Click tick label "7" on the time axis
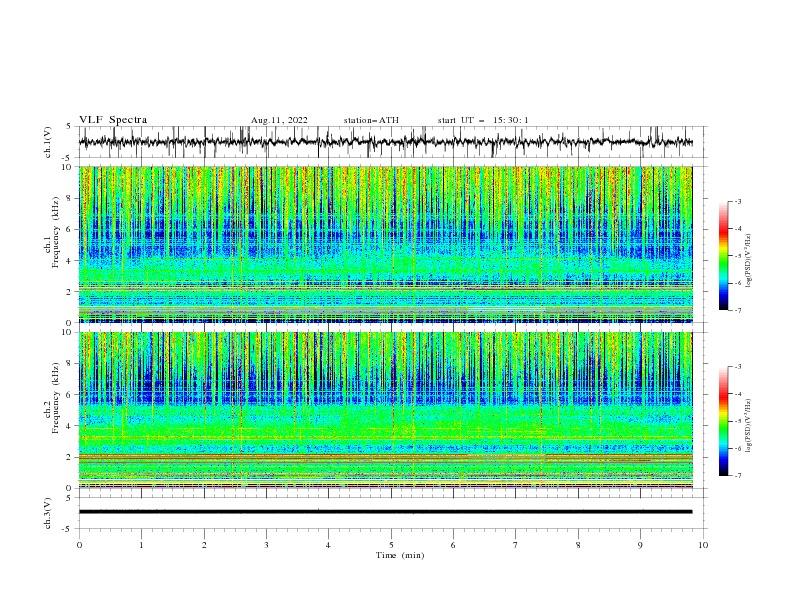Viewport: 792px width, 612px height. pos(516,545)
